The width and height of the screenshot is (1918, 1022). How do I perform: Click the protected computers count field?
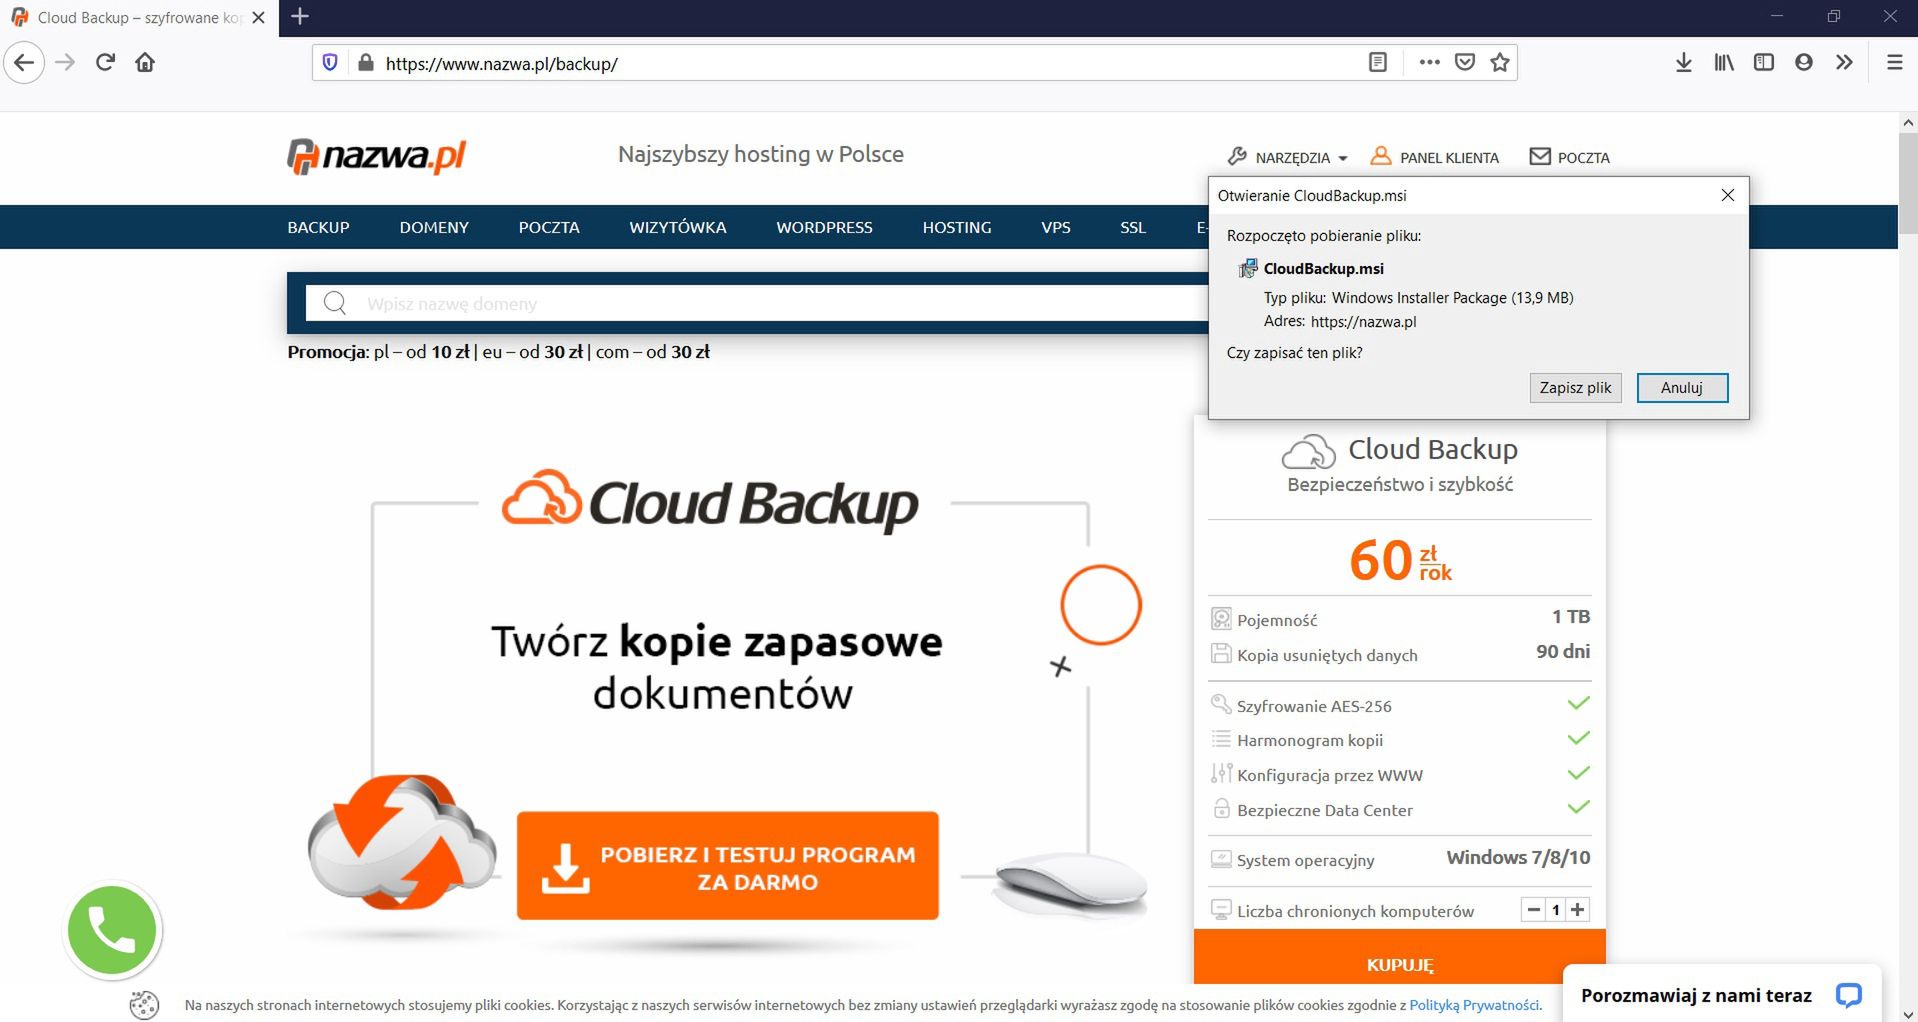[1556, 910]
